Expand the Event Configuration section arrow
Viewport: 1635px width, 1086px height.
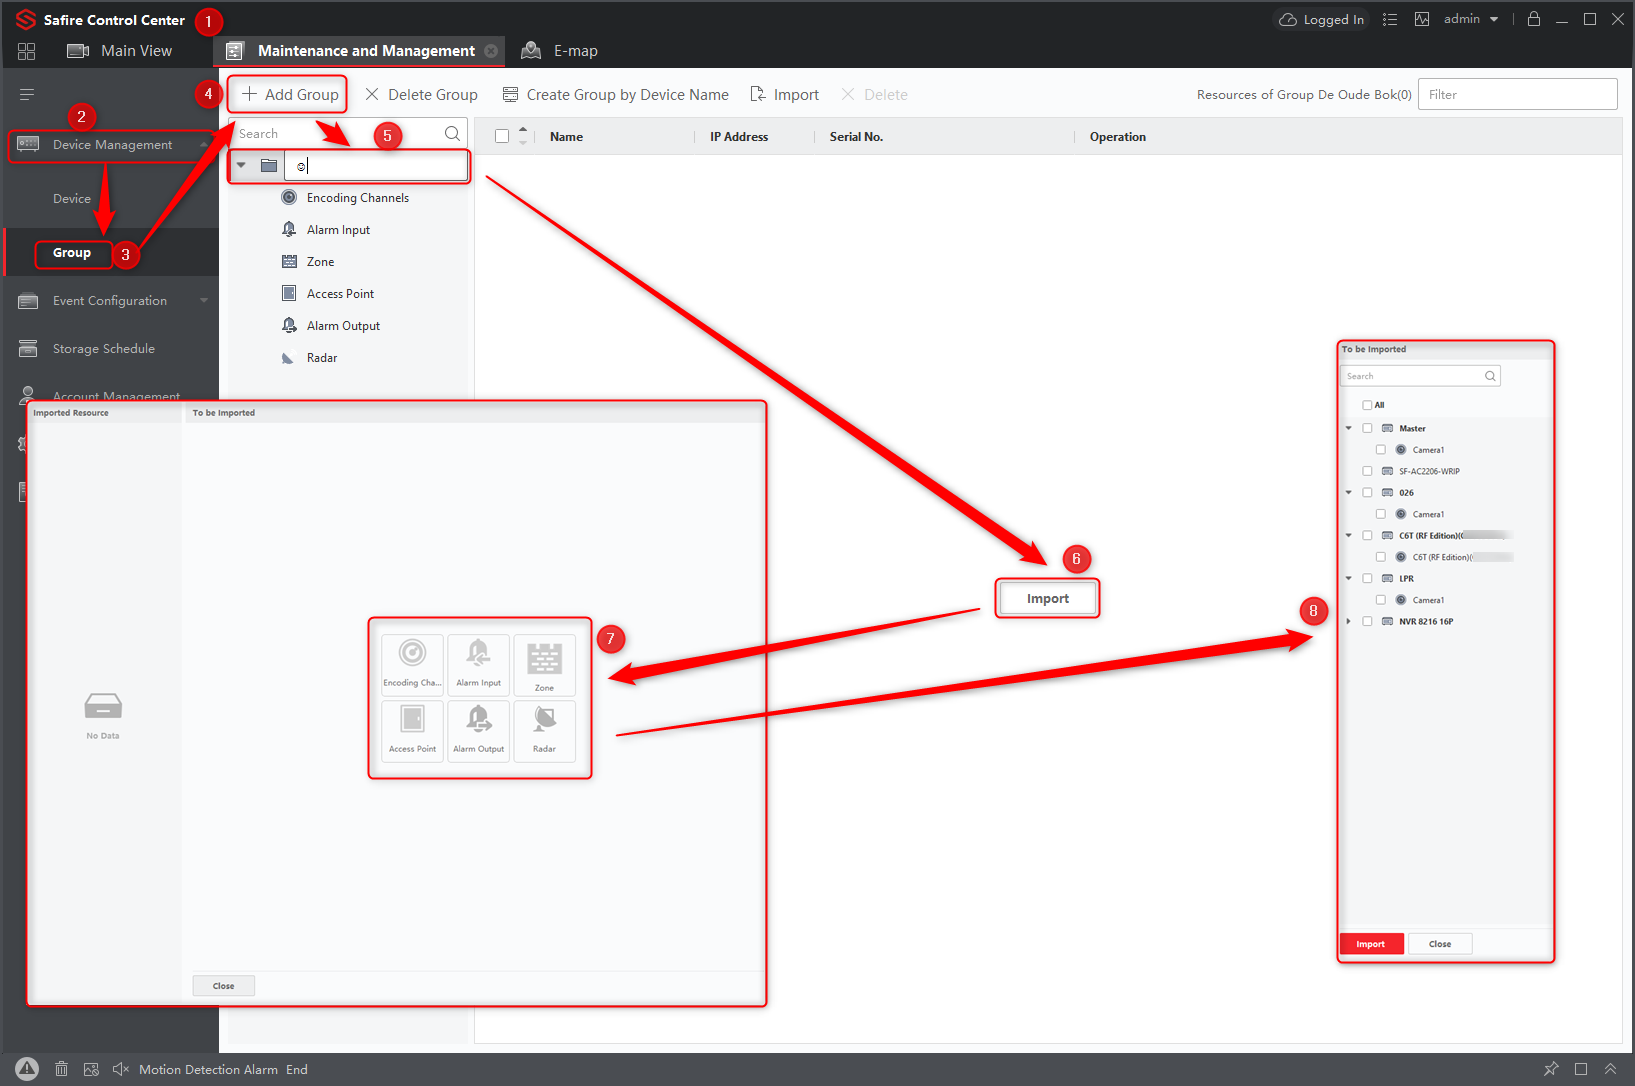pos(204,301)
